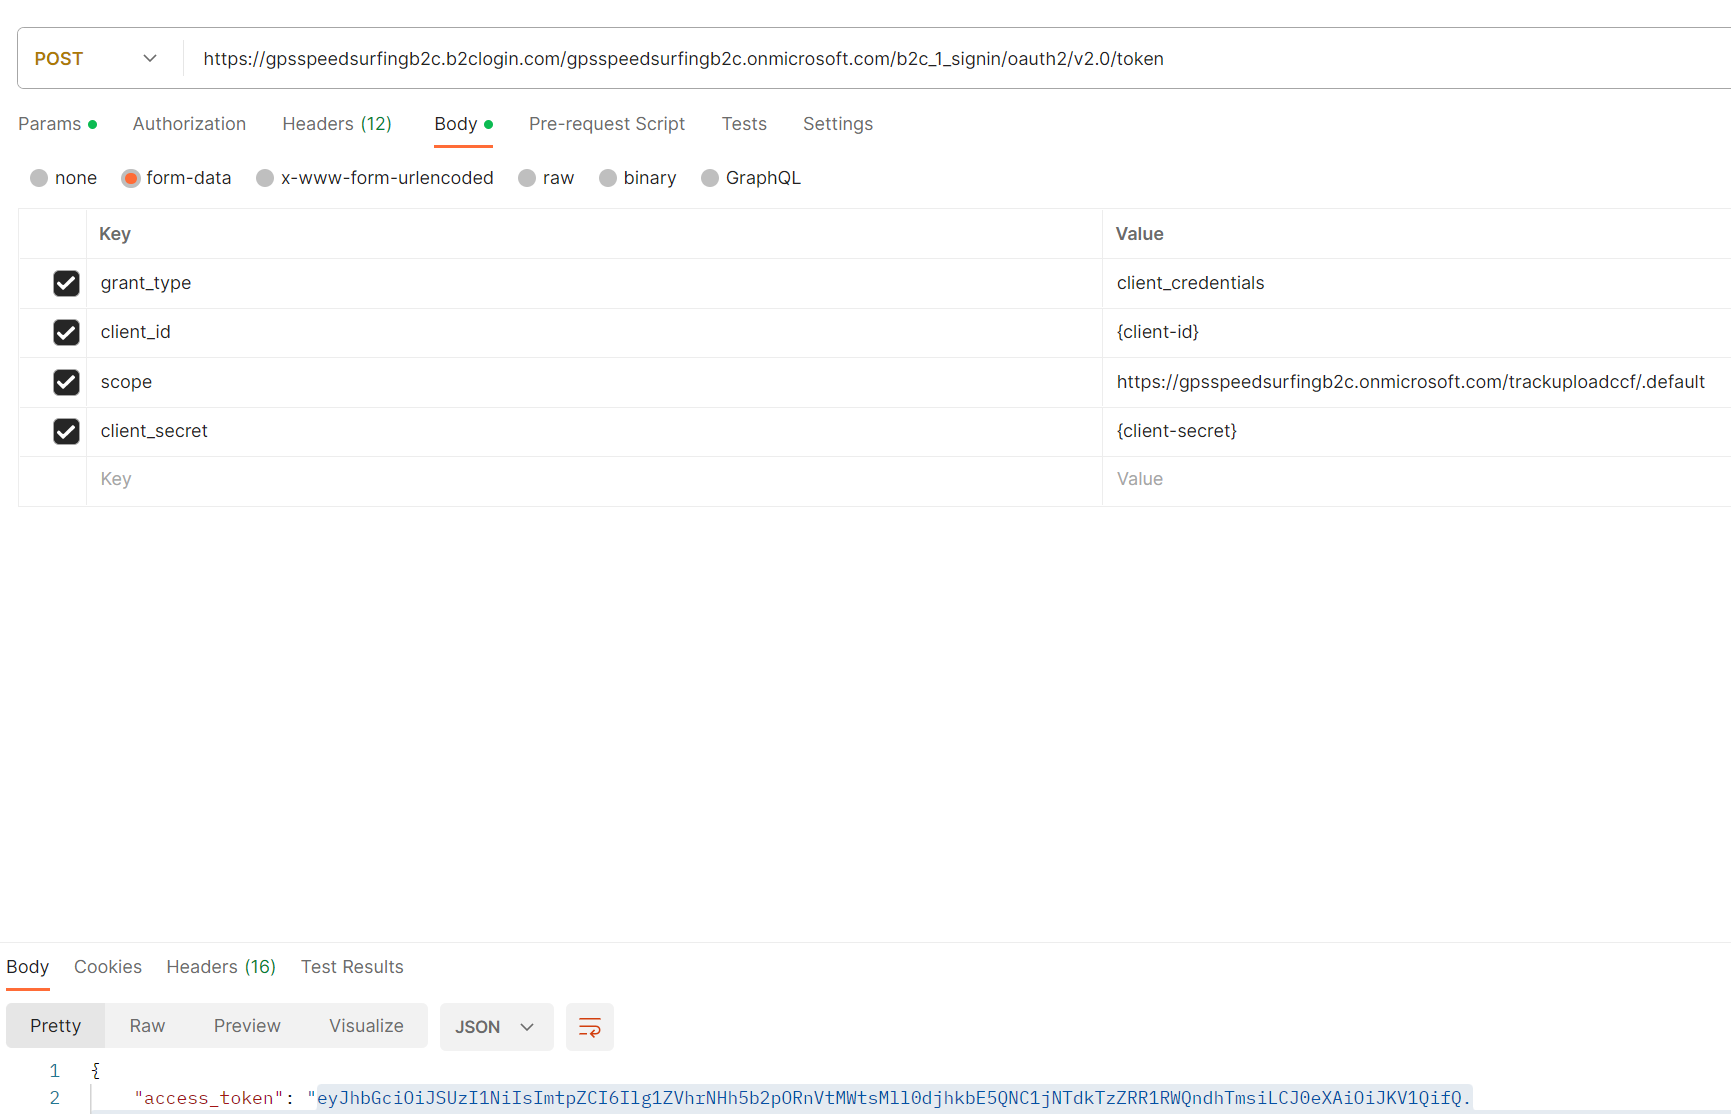View the Headers (12) tab
Viewport: 1731px width, 1114px height.
(336, 123)
